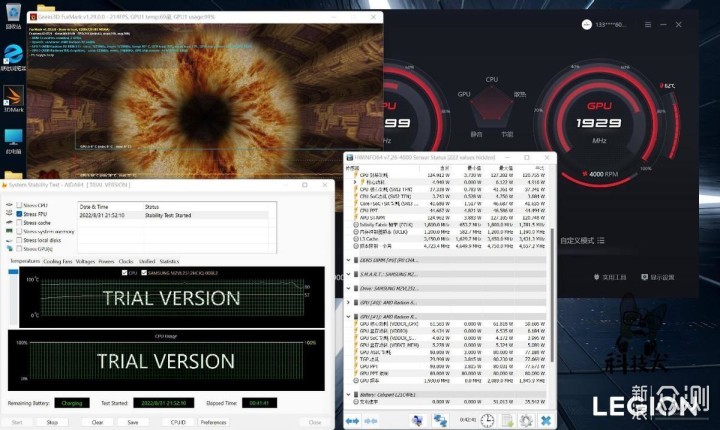Viewport: 720px width, 430px height.
Task: Launch 3DMark from the desktop
Action: pos(13,96)
